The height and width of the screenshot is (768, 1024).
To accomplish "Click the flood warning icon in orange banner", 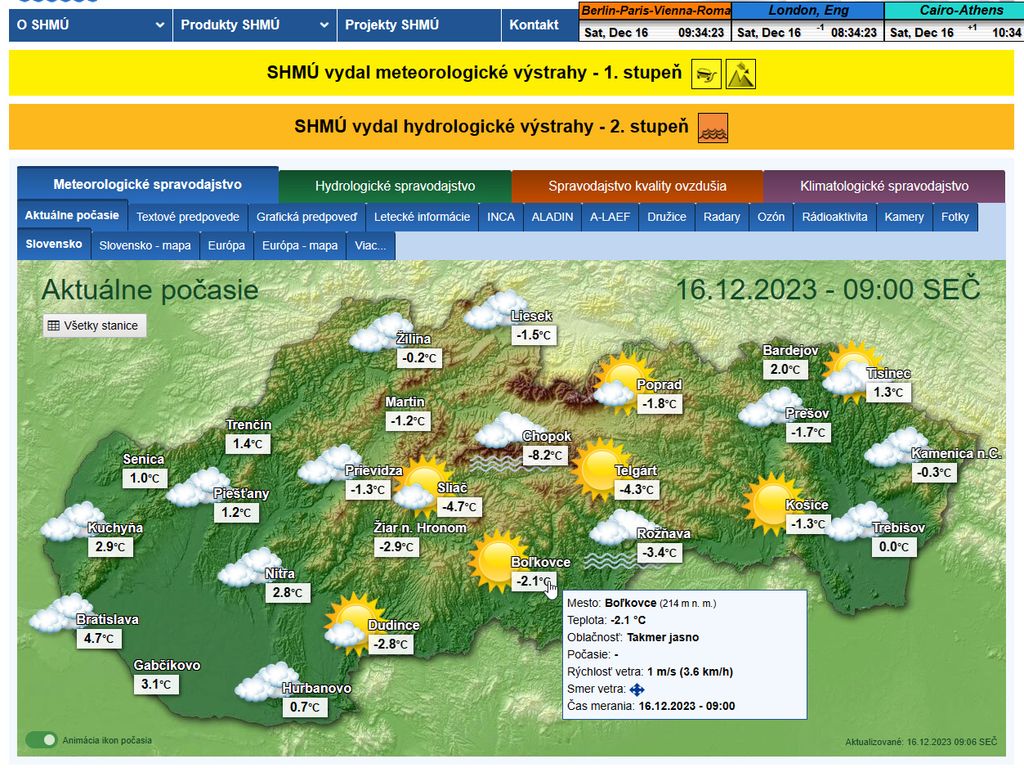I will pyautogui.click(x=713, y=127).
